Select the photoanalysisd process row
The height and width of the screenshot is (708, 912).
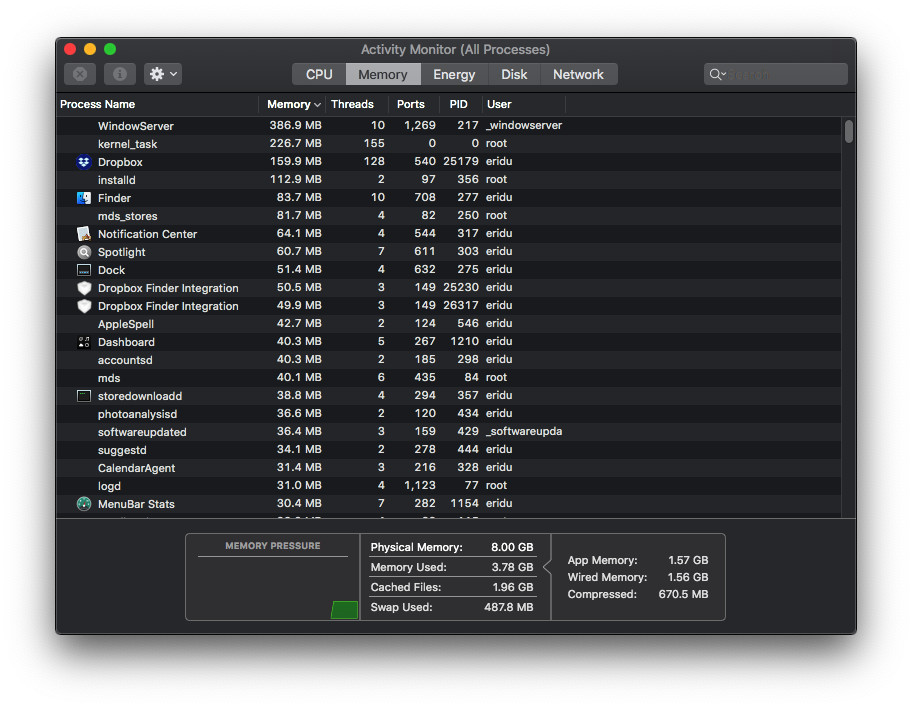tap(448, 414)
